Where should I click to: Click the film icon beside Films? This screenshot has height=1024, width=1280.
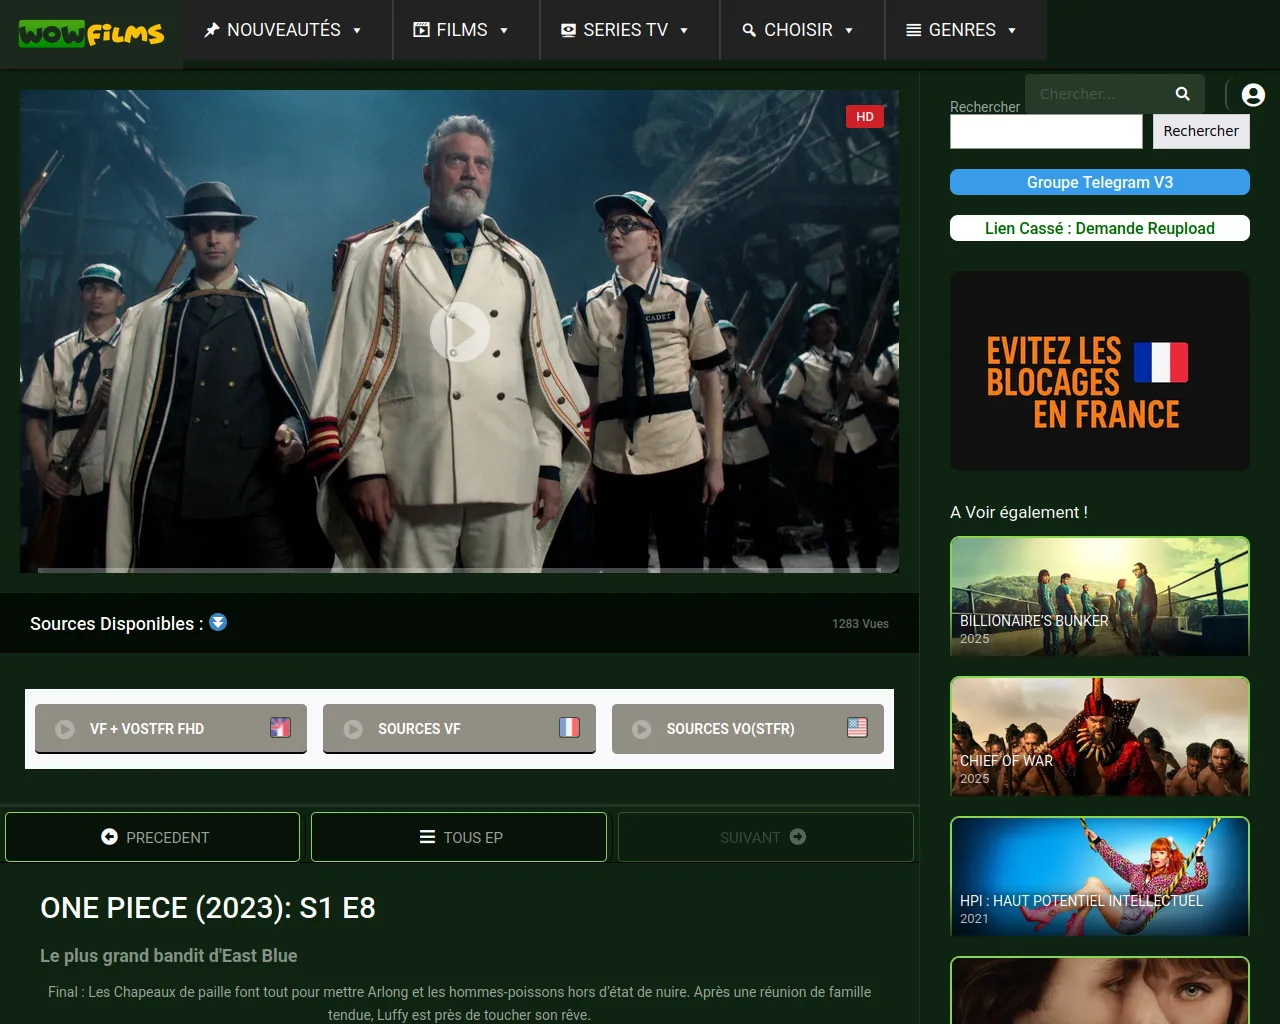(x=422, y=30)
